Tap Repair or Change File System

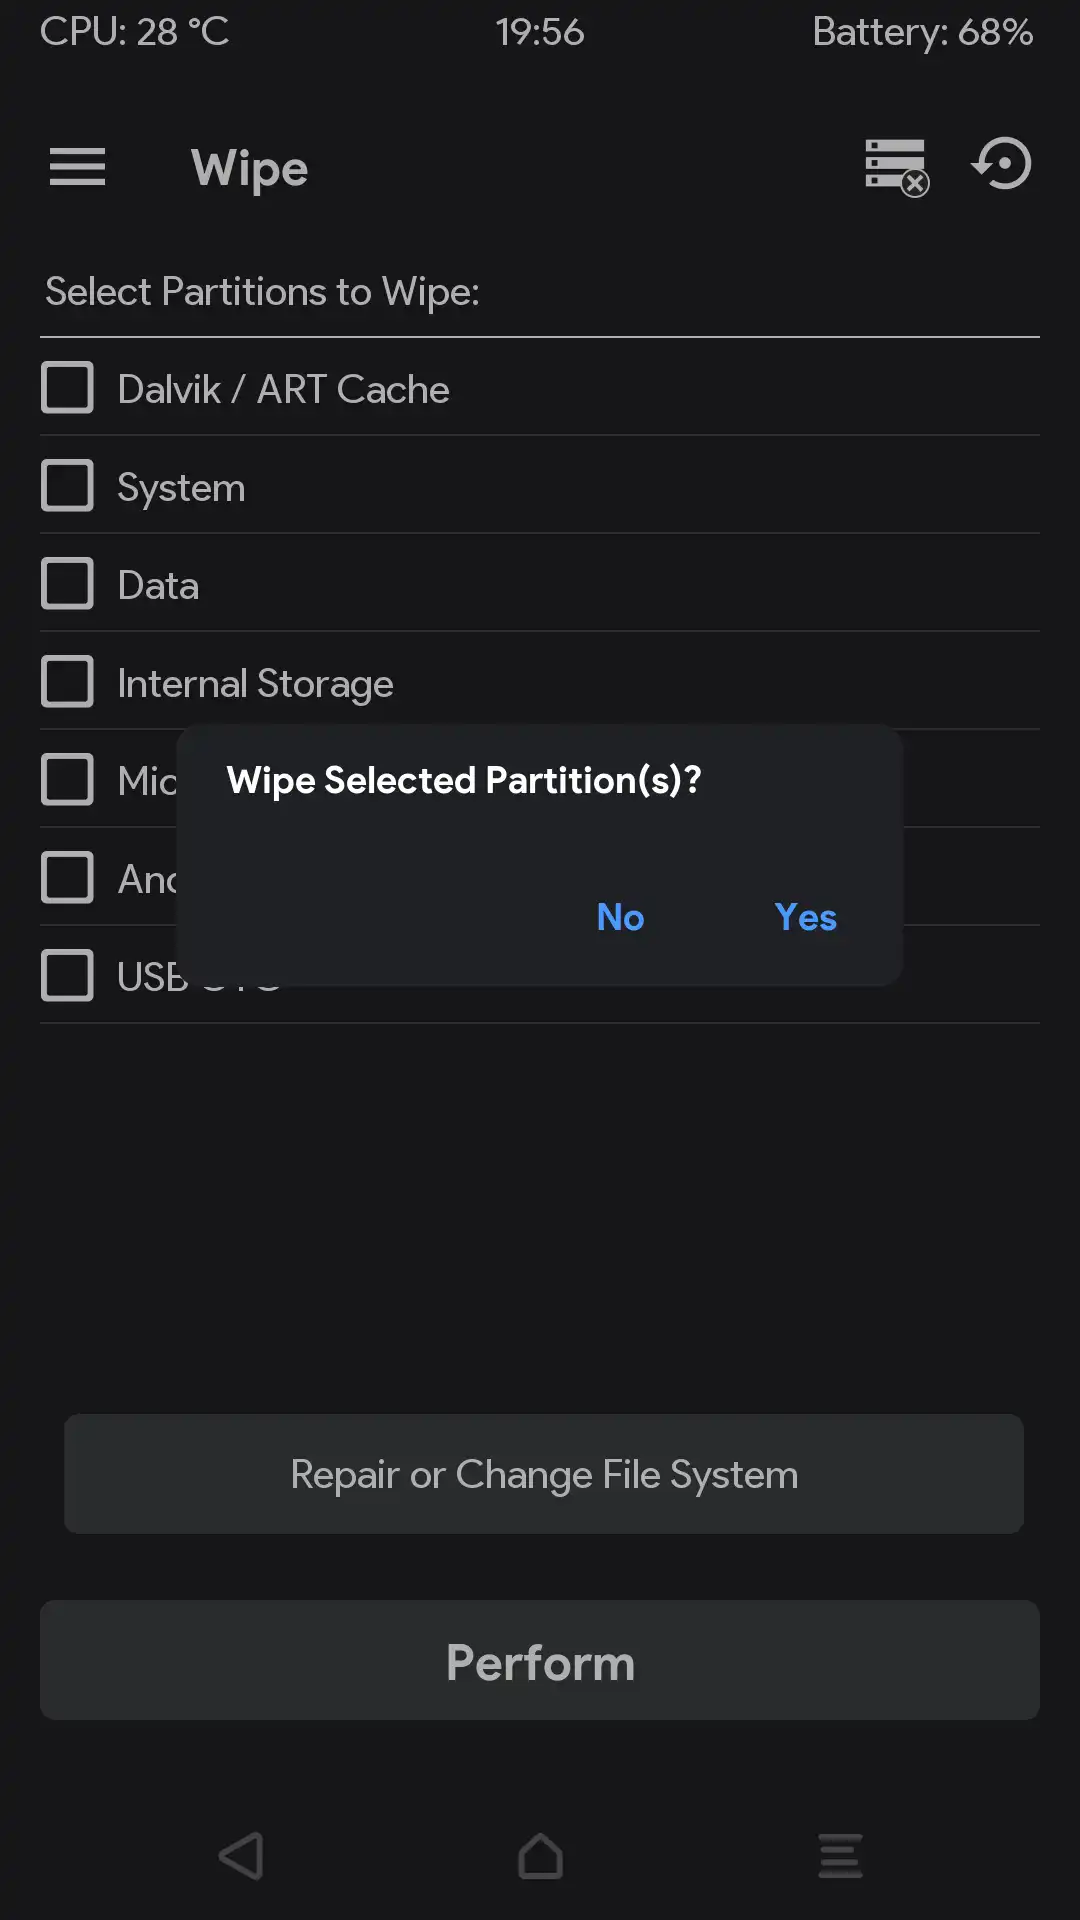pyautogui.click(x=544, y=1474)
